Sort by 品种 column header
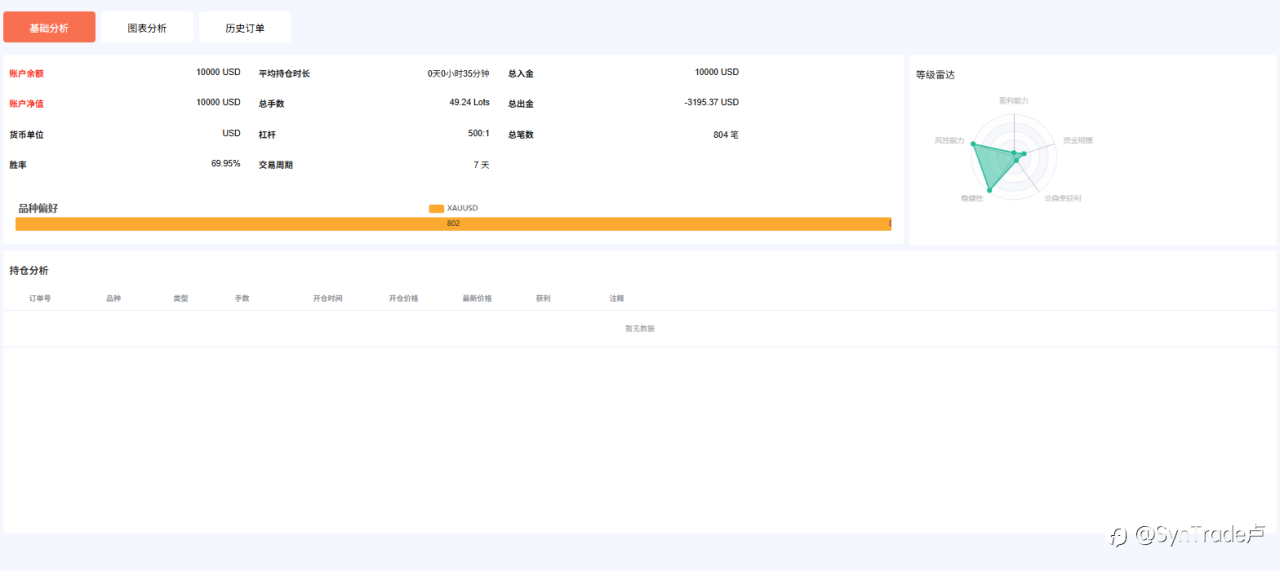This screenshot has width=1280, height=571. click(113, 298)
